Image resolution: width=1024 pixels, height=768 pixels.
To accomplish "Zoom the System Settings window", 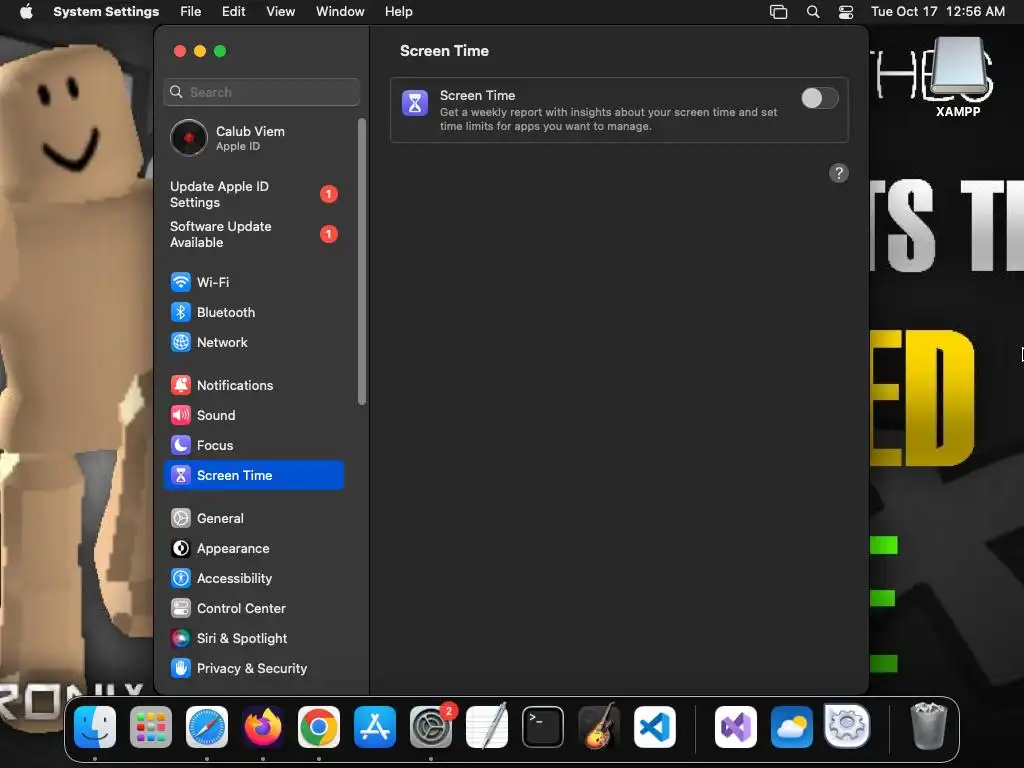I will point(220,51).
